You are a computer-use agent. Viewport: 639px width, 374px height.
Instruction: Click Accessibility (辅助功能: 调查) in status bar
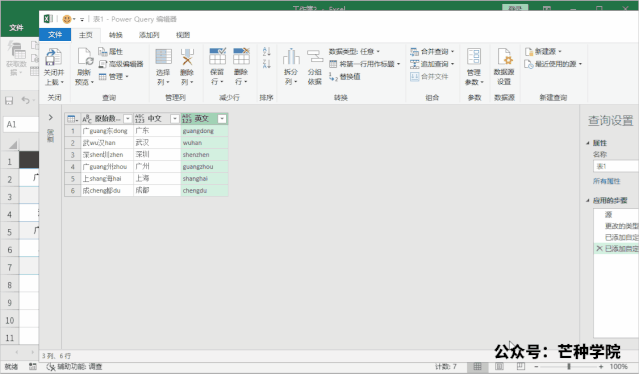tap(75, 367)
